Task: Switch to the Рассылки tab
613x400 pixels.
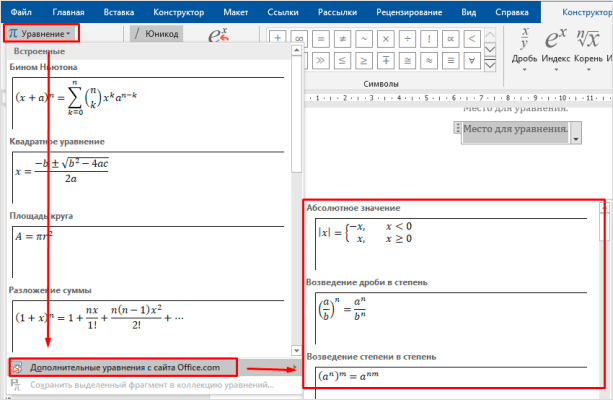Action: [337, 12]
